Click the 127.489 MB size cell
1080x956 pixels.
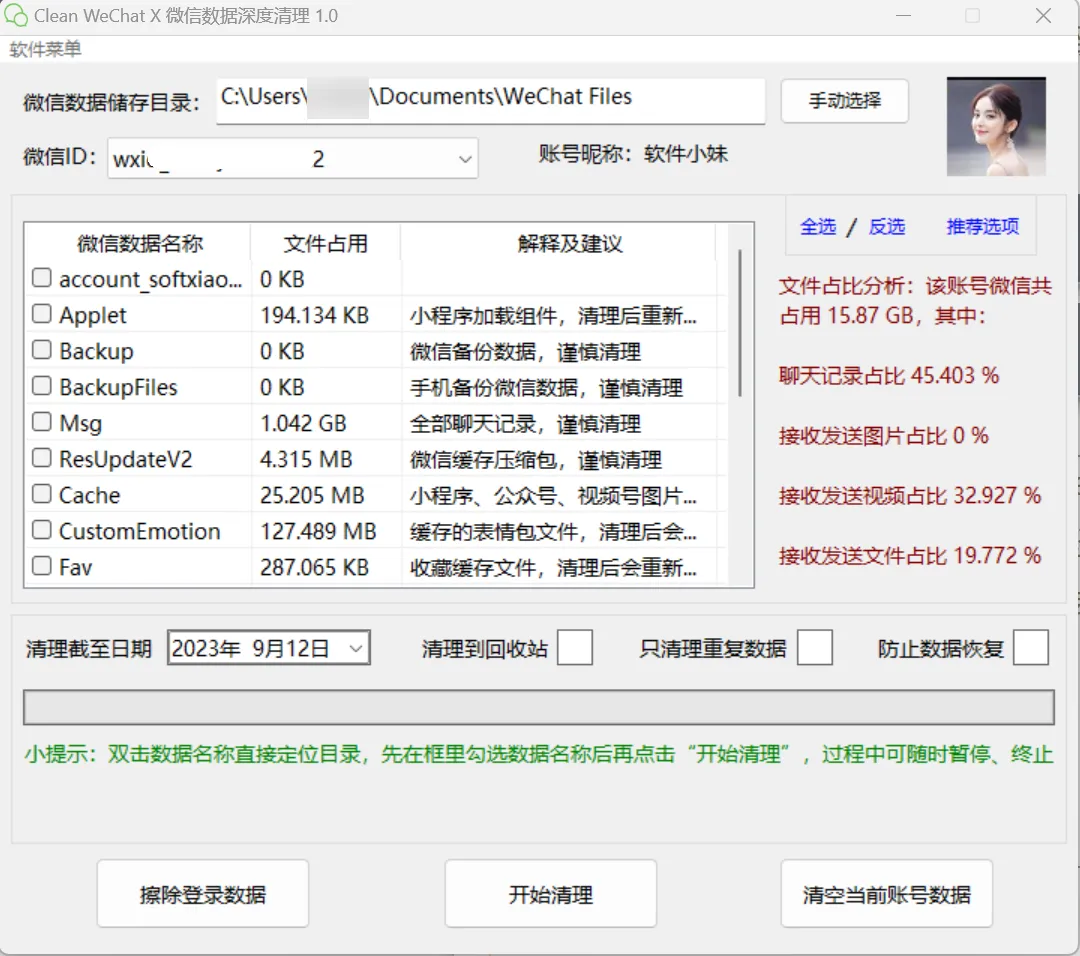pyautogui.click(x=318, y=531)
